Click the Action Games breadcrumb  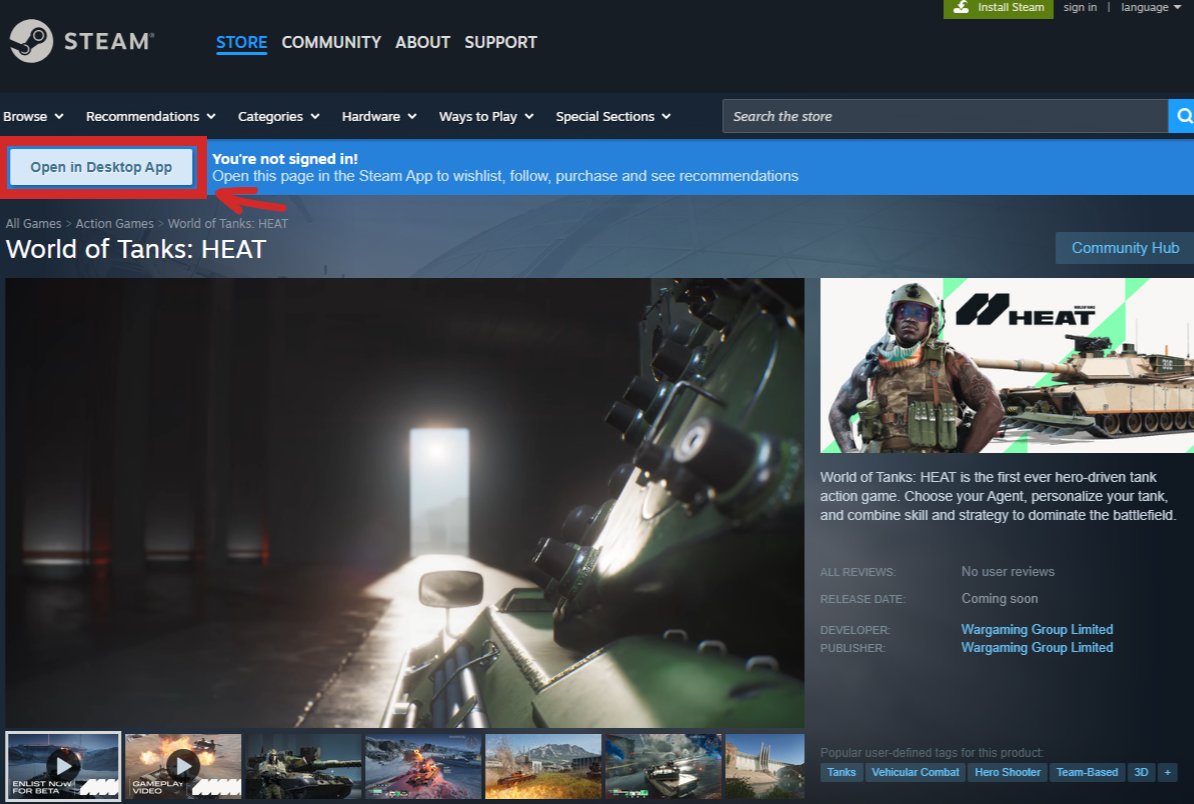[114, 223]
